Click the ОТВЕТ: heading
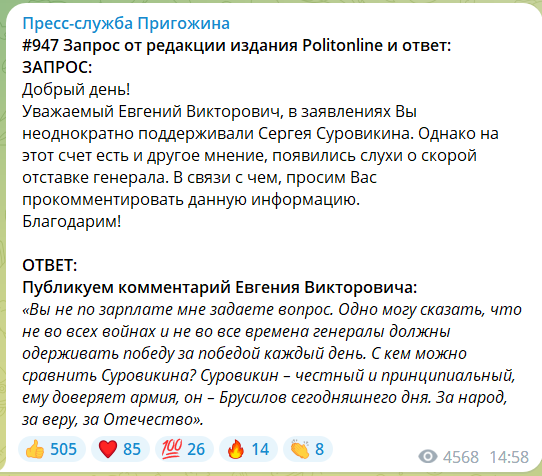 point(50,265)
